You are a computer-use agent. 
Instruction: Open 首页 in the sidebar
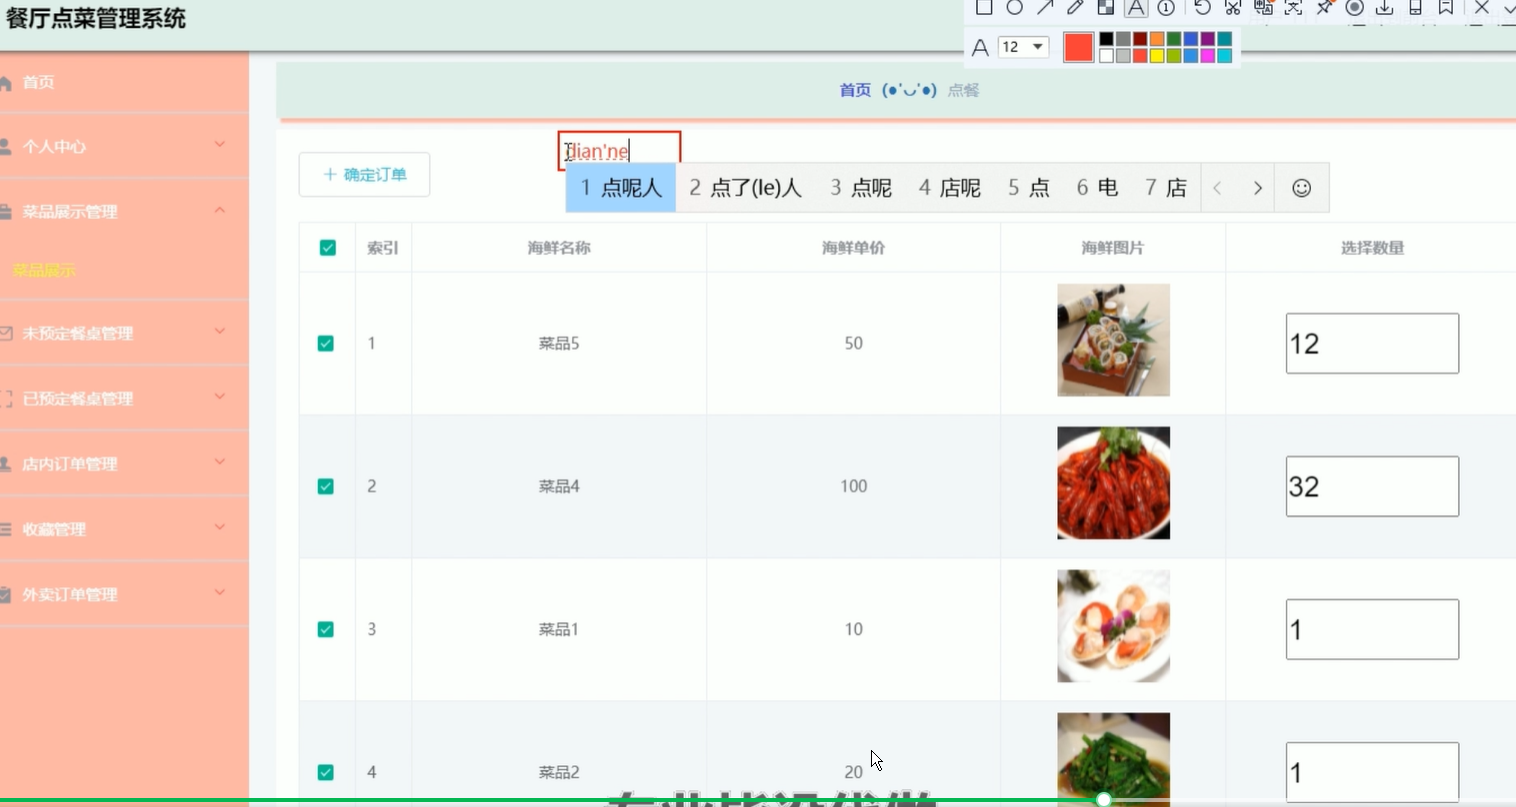[x=124, y=82]
